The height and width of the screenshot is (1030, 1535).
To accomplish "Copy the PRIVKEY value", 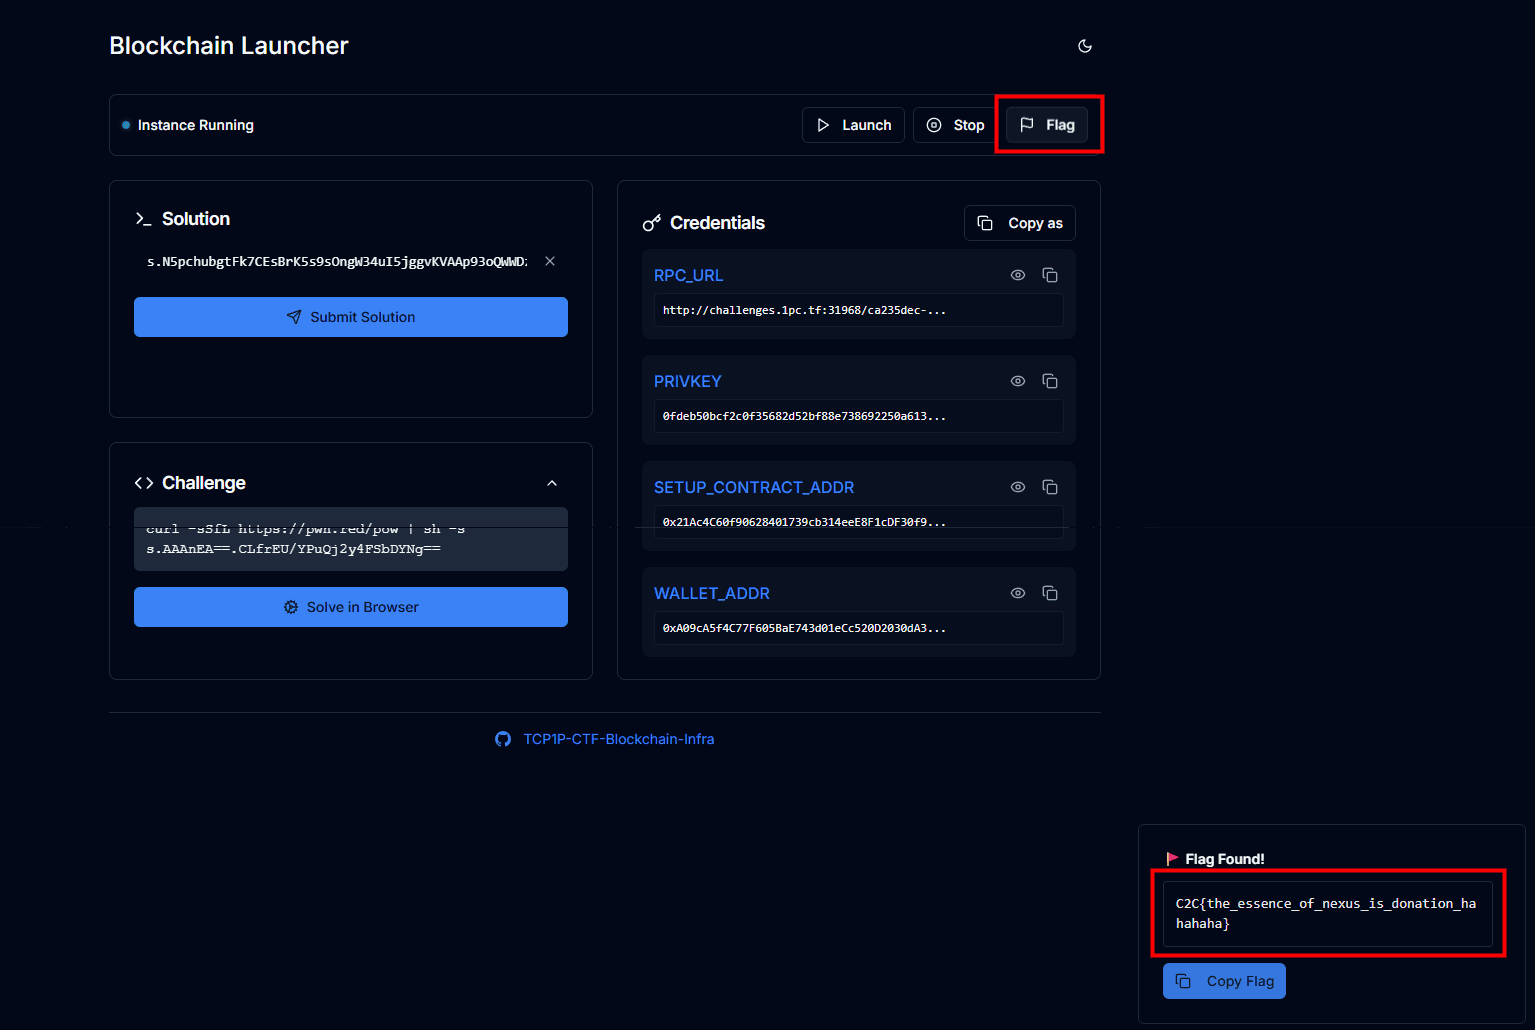I will pos(1050,381).
